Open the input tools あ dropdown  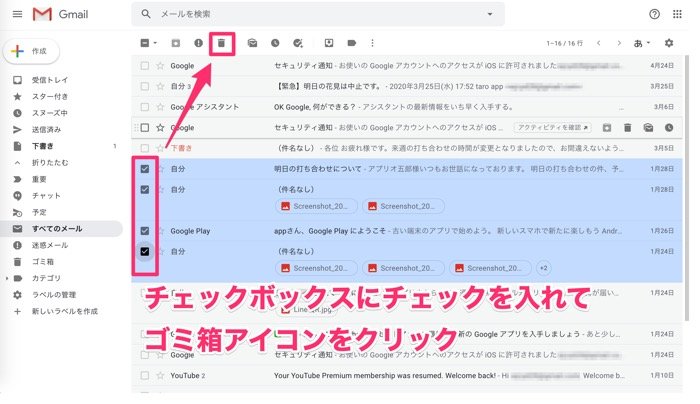642,43
